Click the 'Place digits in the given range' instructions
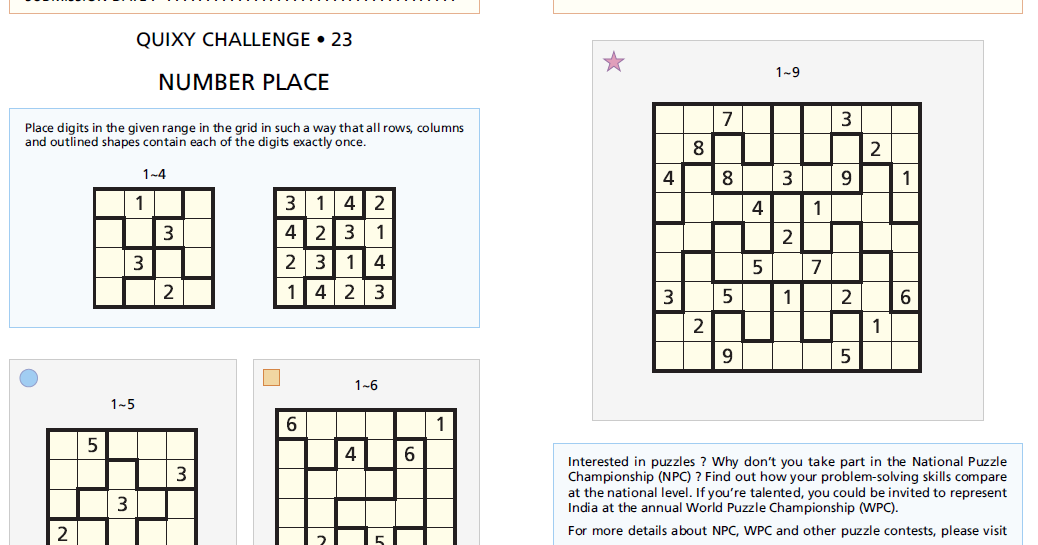The width and height of the screenshot is (1038, 545). (244, 135)
